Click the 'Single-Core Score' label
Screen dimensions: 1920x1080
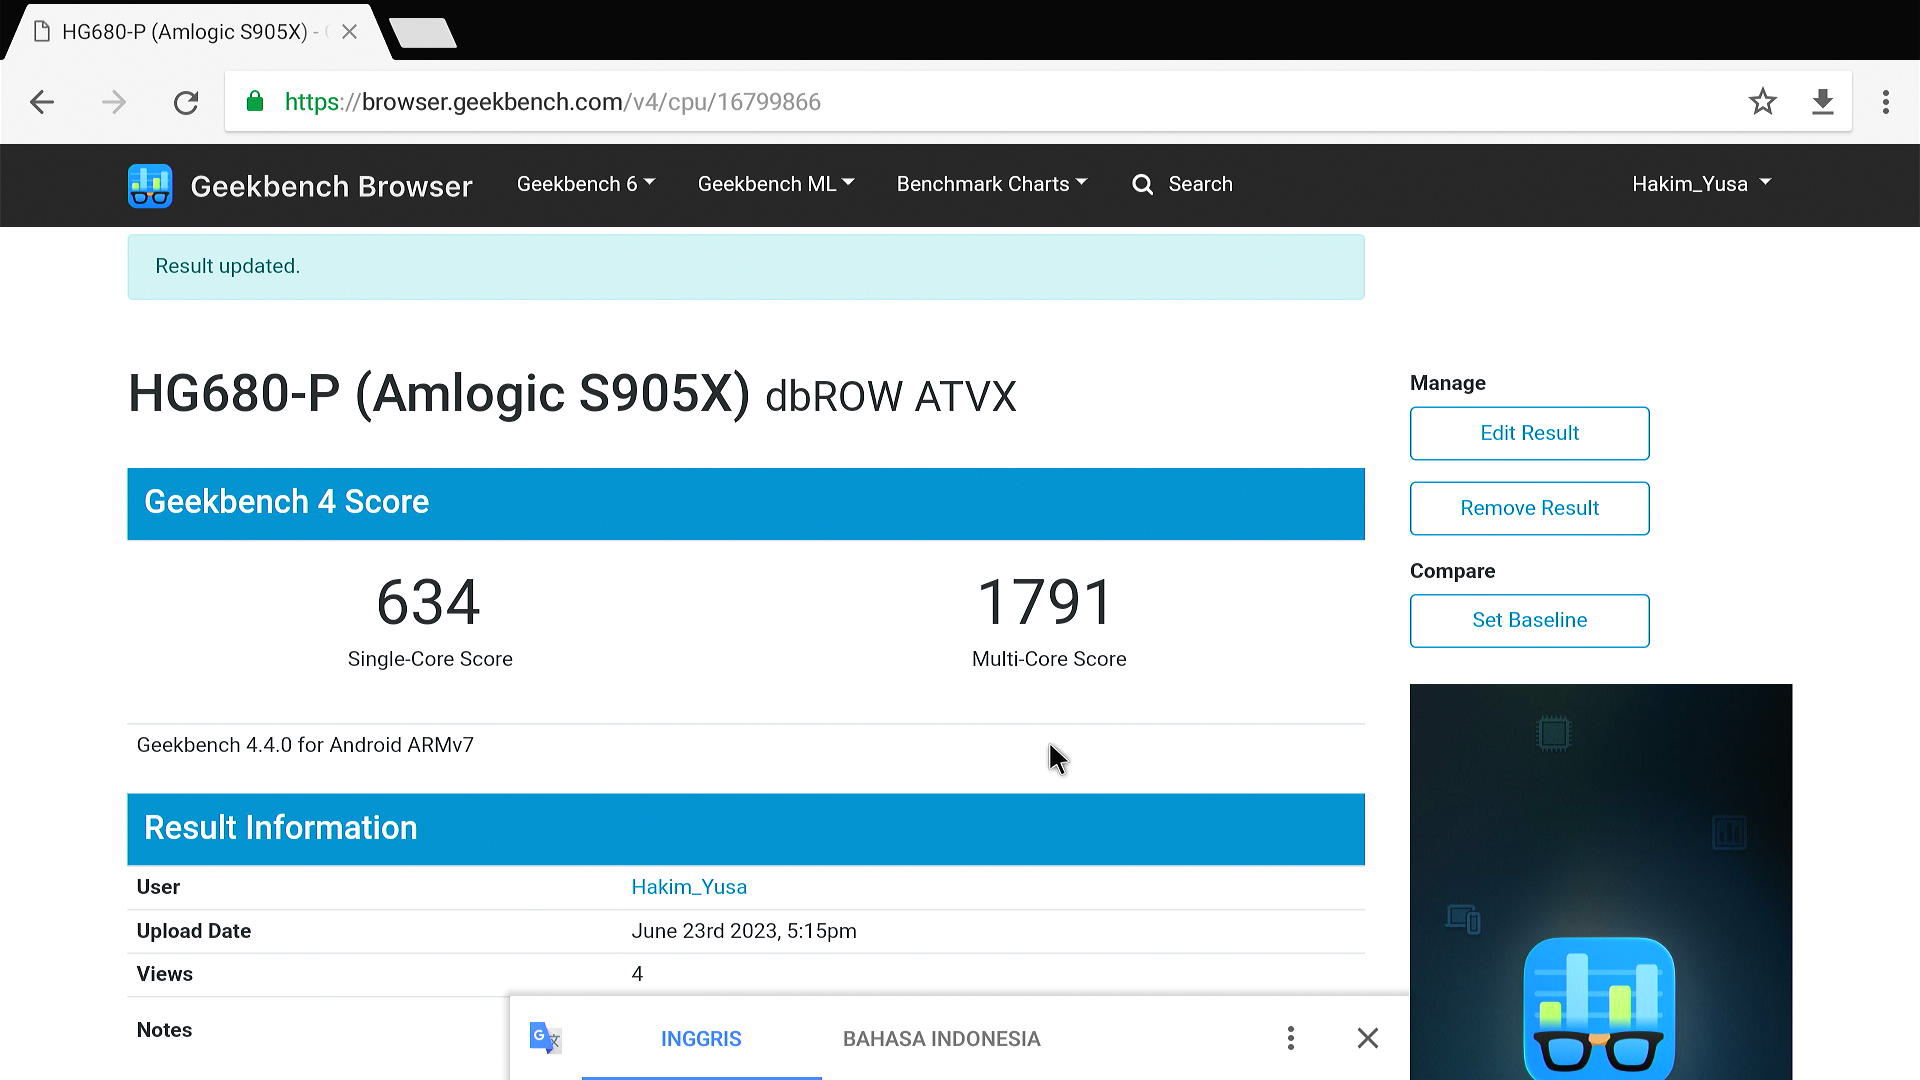click(x=430, y=659)
